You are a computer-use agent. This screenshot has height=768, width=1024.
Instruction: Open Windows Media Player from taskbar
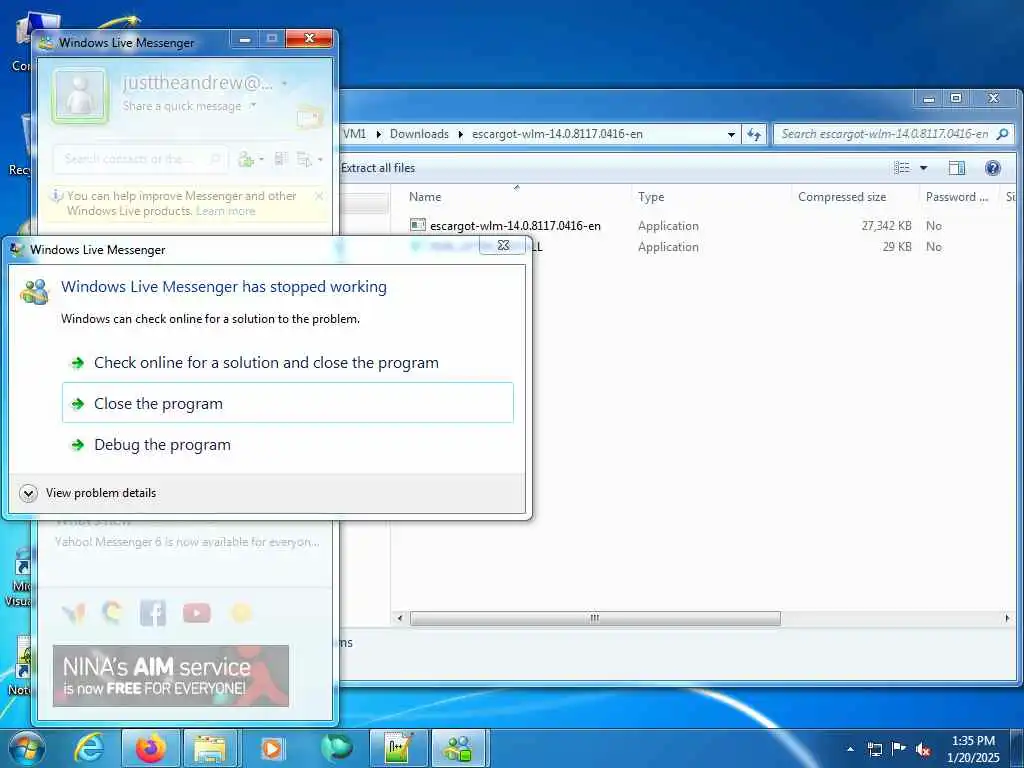(x=272, y=748)
